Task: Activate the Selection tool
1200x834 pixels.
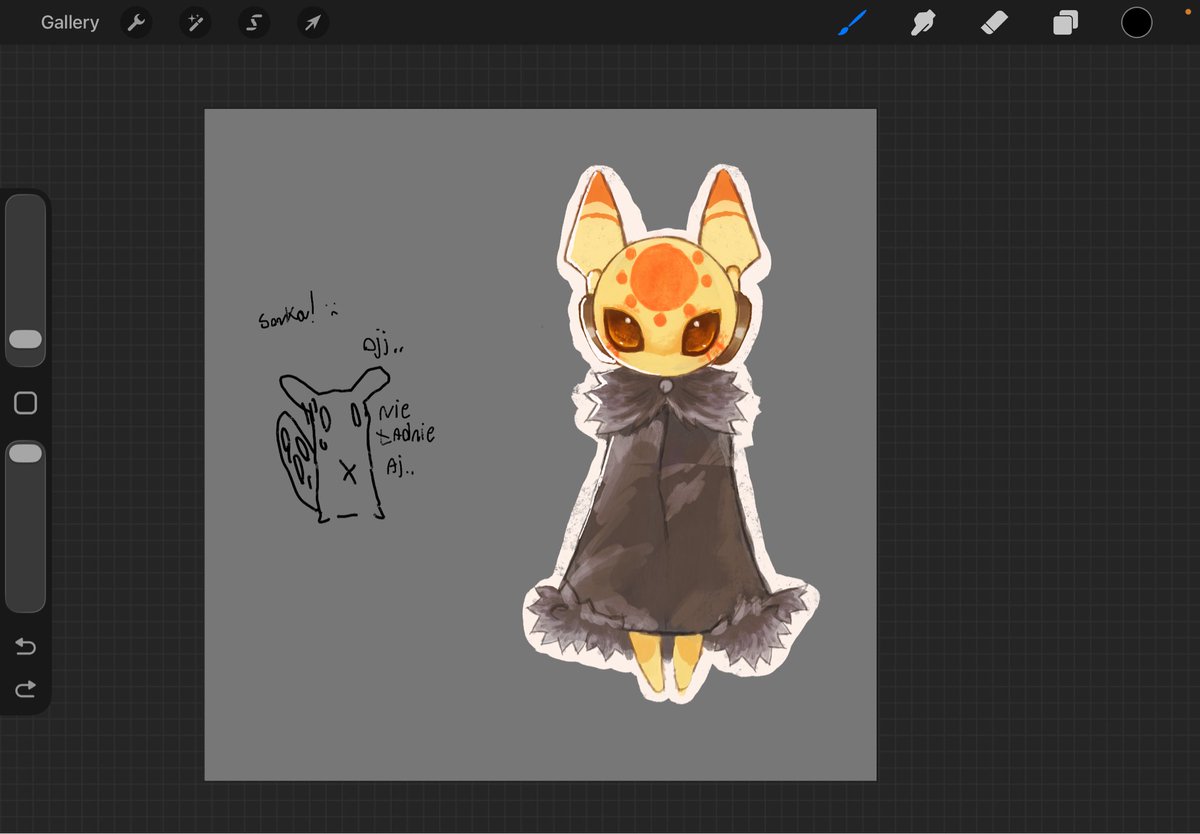Action: (254, 23)
